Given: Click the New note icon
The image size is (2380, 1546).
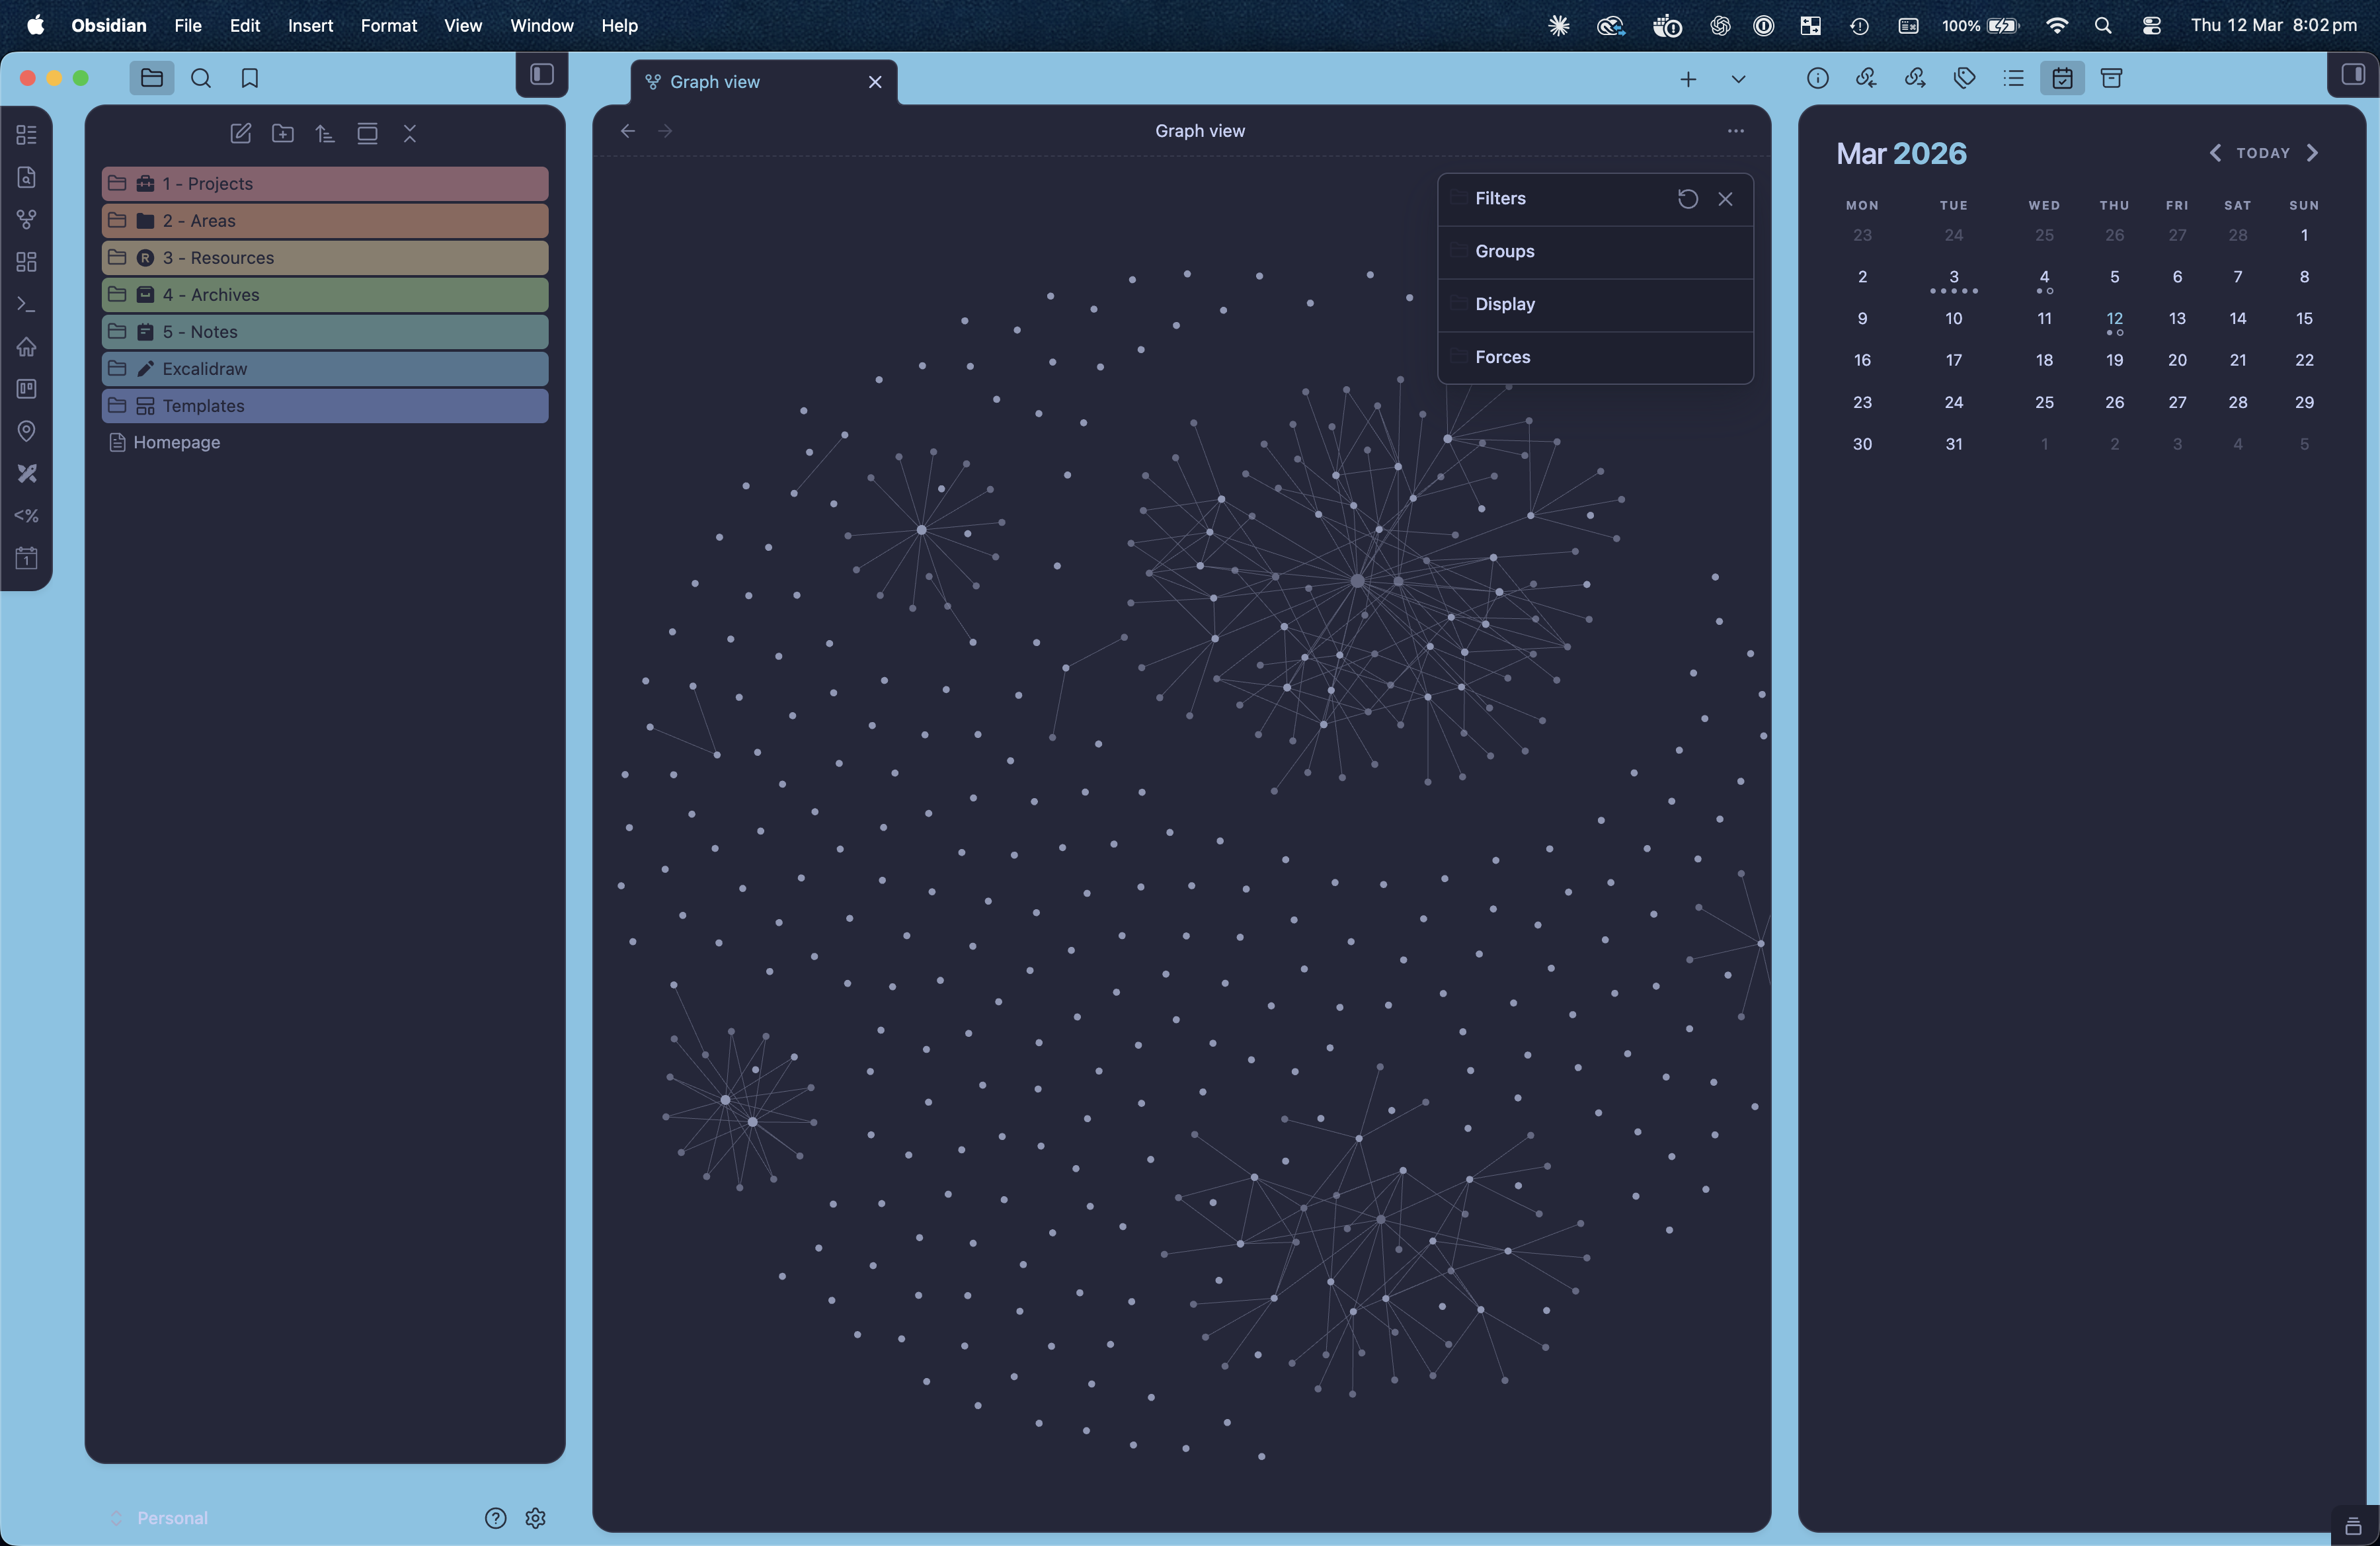Looking at the screenshot, I should pos(240,133).
